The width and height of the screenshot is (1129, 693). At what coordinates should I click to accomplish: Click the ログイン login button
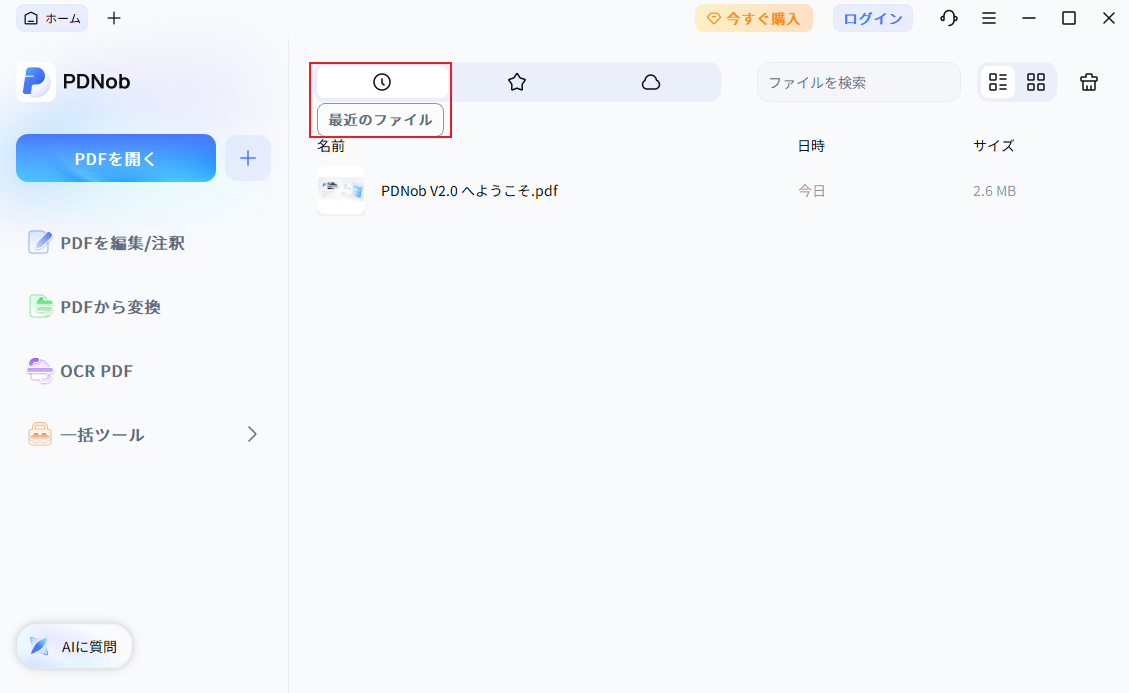tap(872, 18)
